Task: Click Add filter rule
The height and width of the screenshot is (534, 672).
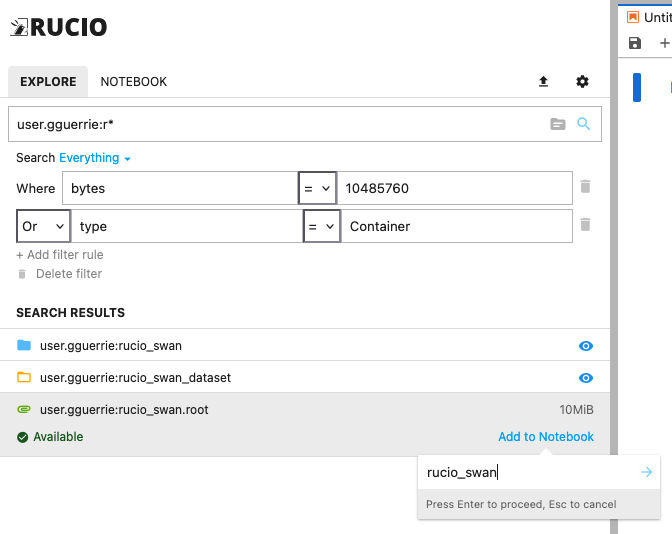Action: click(x=60, y=255)
